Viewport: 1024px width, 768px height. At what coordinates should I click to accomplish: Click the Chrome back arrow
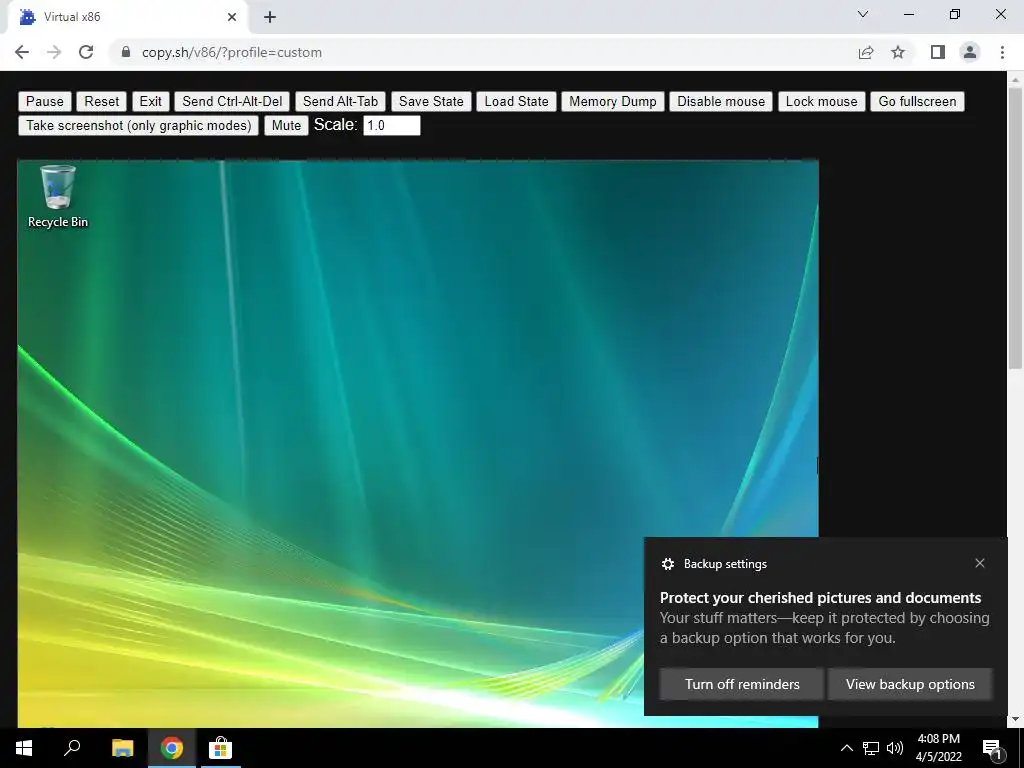[22, 52]
